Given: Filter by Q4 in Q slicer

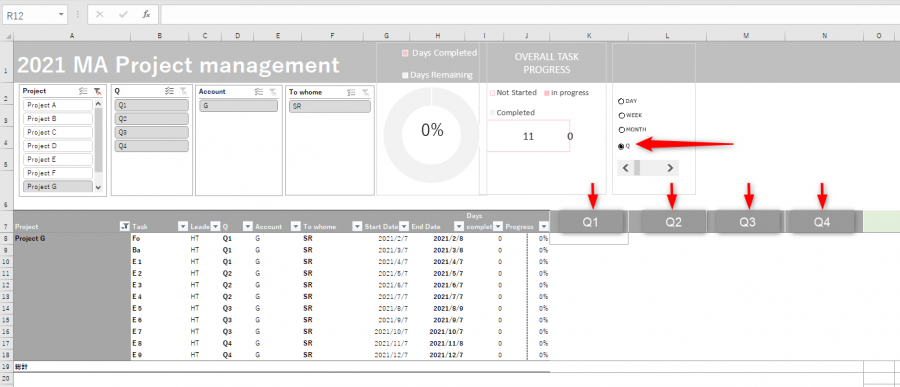Looking at the screenshot, I should (x=152, y=146).
